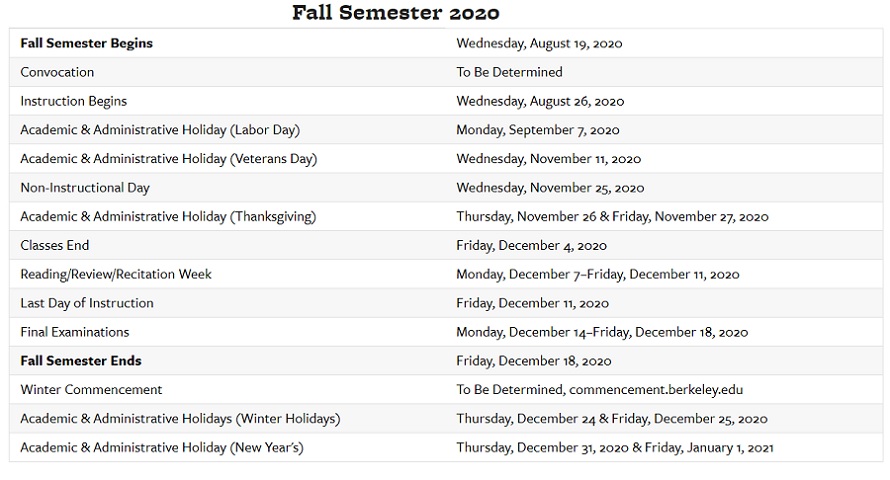Select the "Winter Commencement" row label
This screenshot has width=890, height=480.
(91, 390)
